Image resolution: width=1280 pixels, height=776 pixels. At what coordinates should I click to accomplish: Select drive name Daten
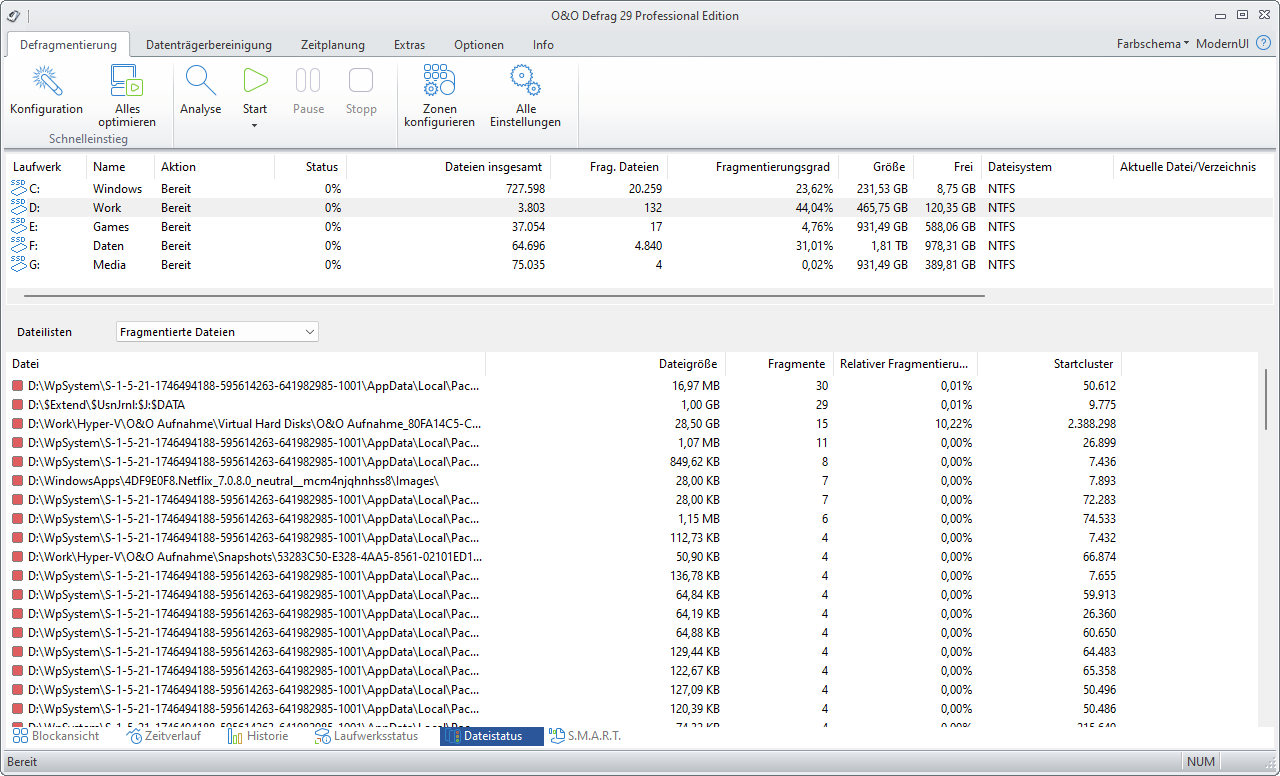tap(108, 245)
